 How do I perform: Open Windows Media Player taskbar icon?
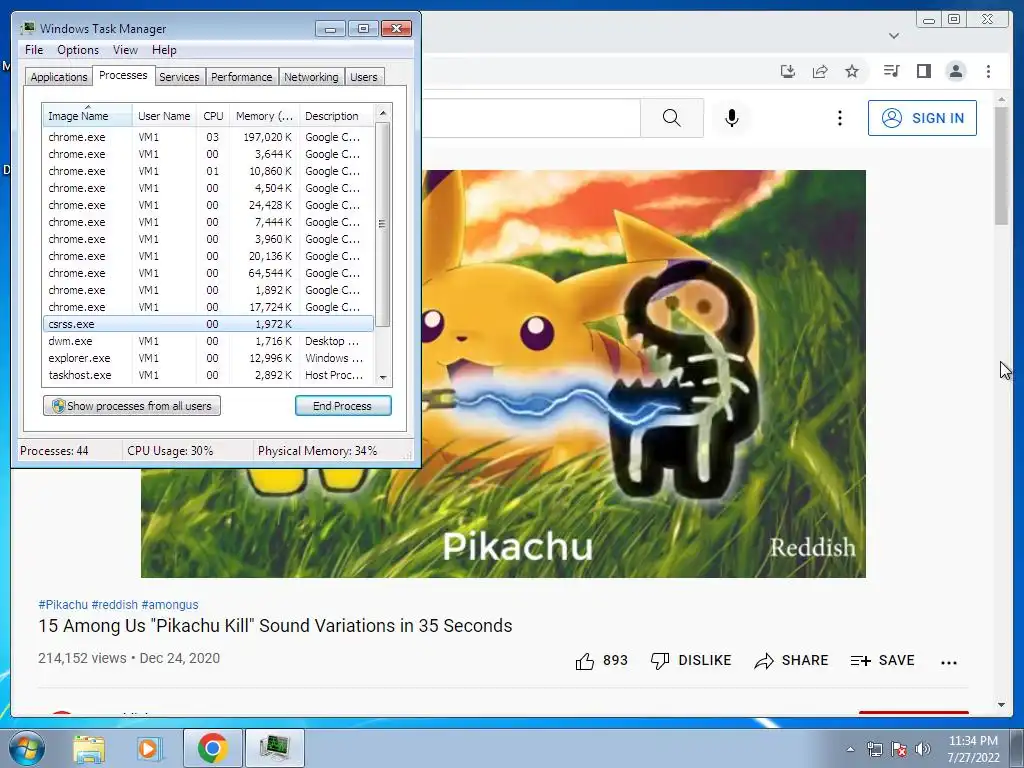[149, 748]
